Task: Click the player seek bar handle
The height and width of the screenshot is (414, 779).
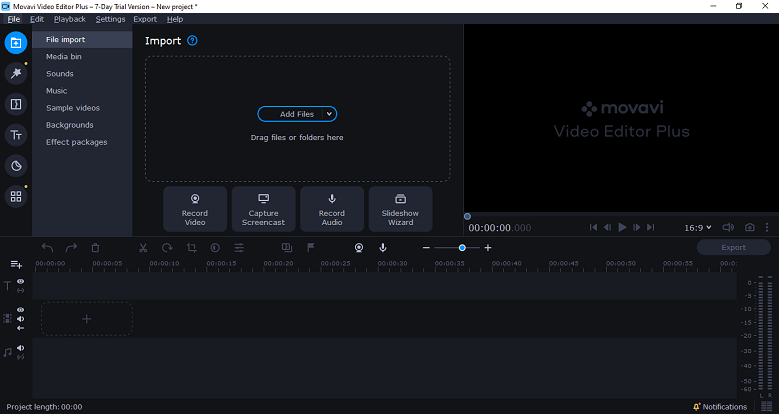Action: coord(467,216)
